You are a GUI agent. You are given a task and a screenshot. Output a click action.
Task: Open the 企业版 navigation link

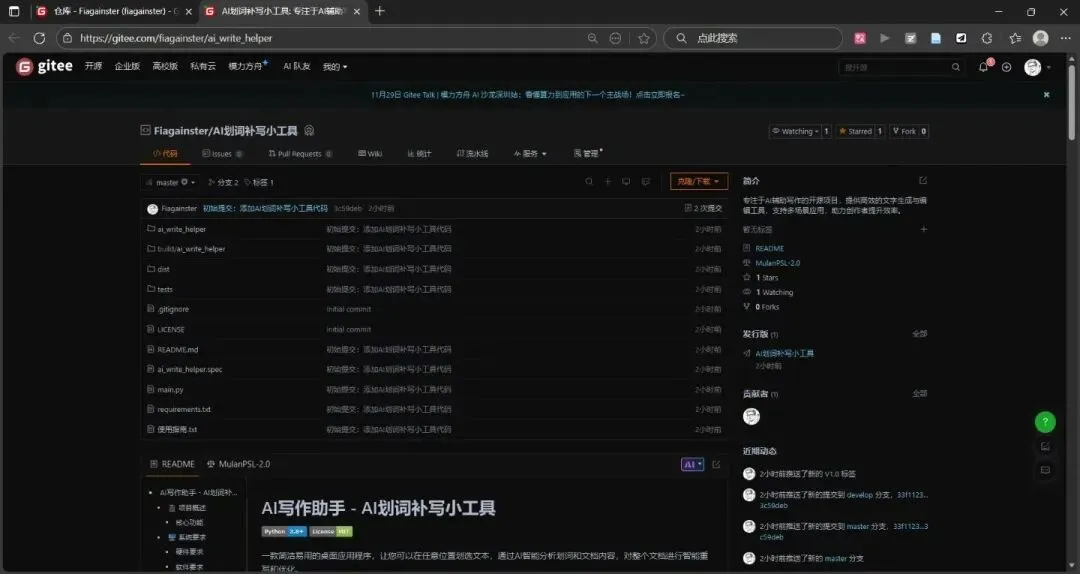pyautogui.click(x=127, y=66)
